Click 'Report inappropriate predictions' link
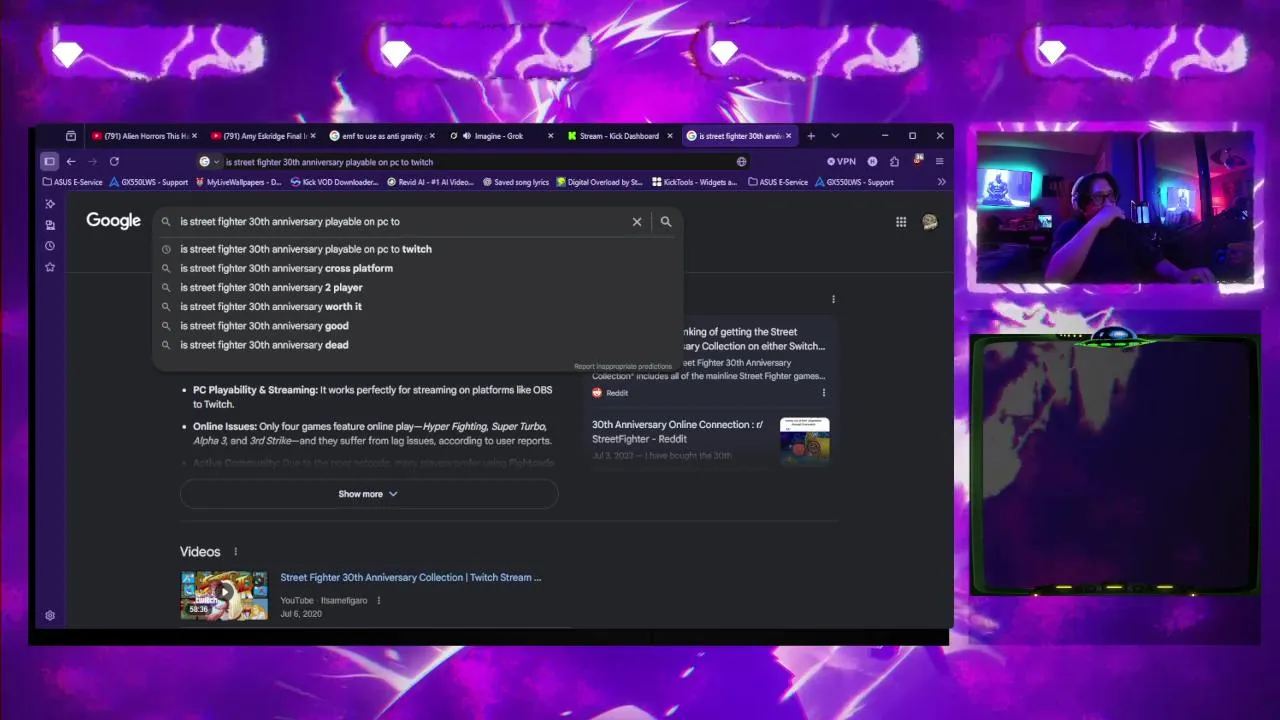Viewport: 1280px width, 720px height. tap(623, 366)
